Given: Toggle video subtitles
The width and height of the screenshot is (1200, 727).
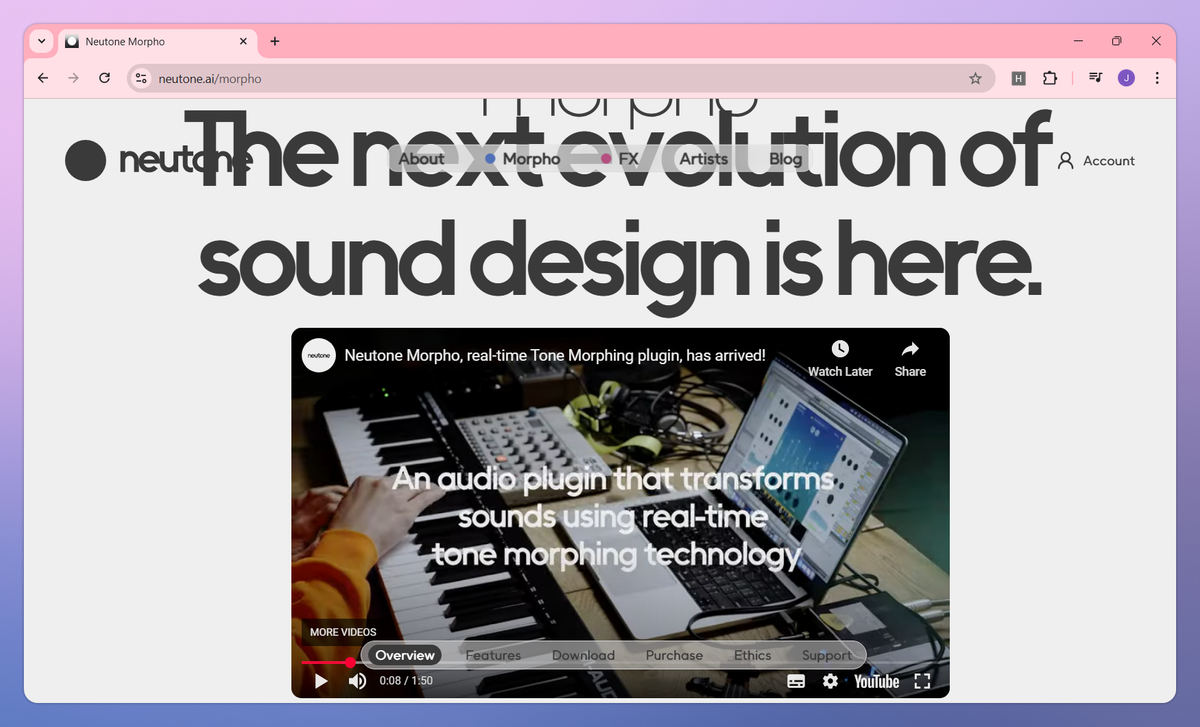Looking at the screenshot, I should click(796, 681).
